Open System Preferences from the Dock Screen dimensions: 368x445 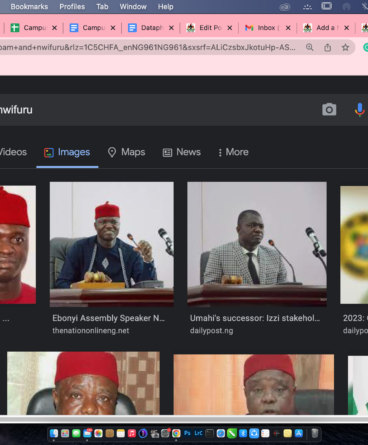point(165,433)
